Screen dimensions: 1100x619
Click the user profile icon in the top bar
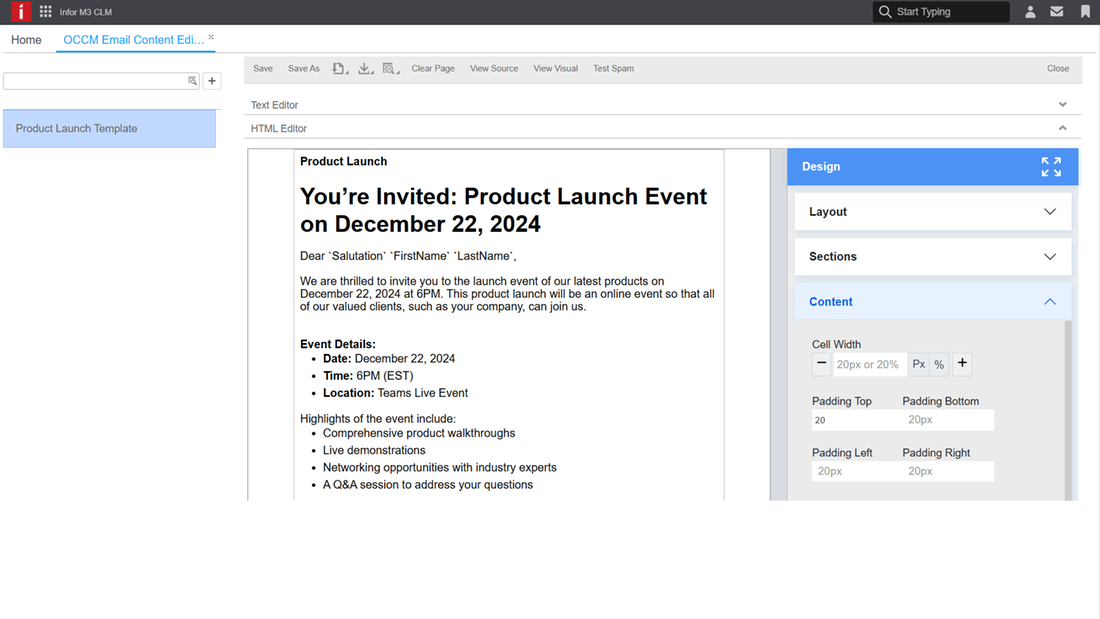tap(1030, 11)
